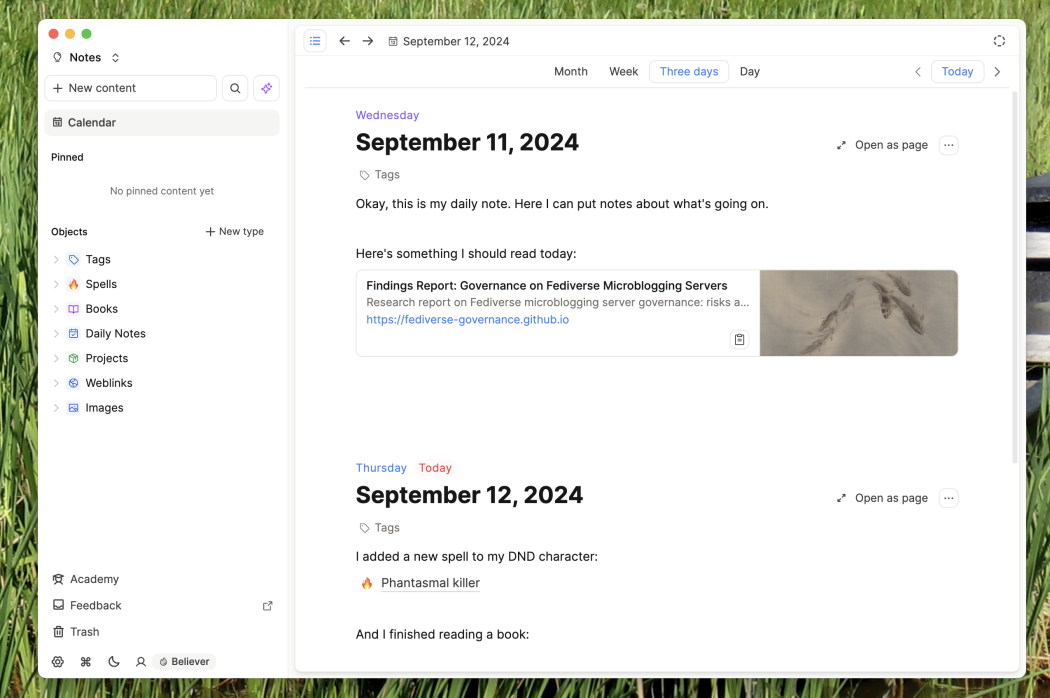1050x698 pixels.
Task: Copy the Fediverse weblink clipboard icon
Action: click(739, 340)
